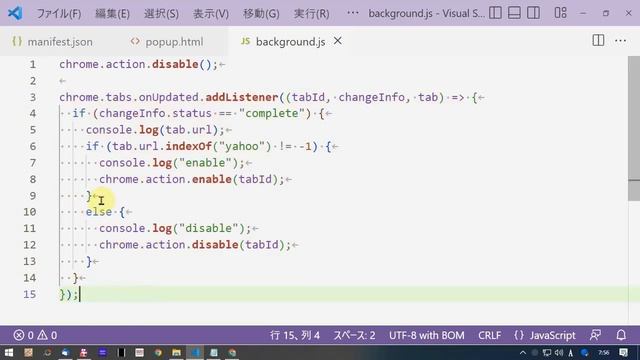This screenshot has height=360, width=640.
Task: Open notifications bell in status bar
Action: point(621,335)
